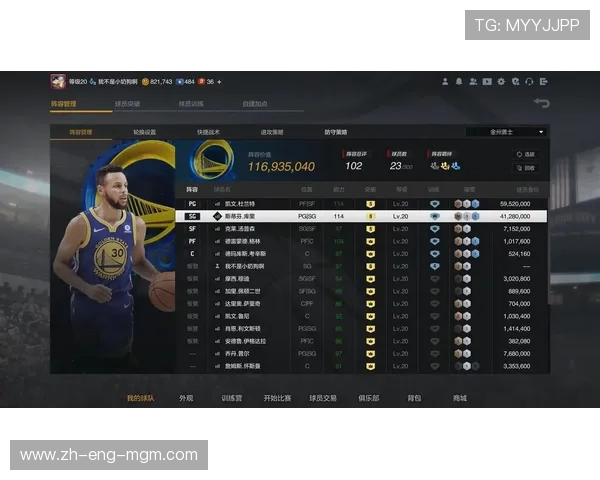Viewport: 600px width, 480px height.
Task: Click the headset customer support icon
Action: pyautogui.click(x=529, y=82)
